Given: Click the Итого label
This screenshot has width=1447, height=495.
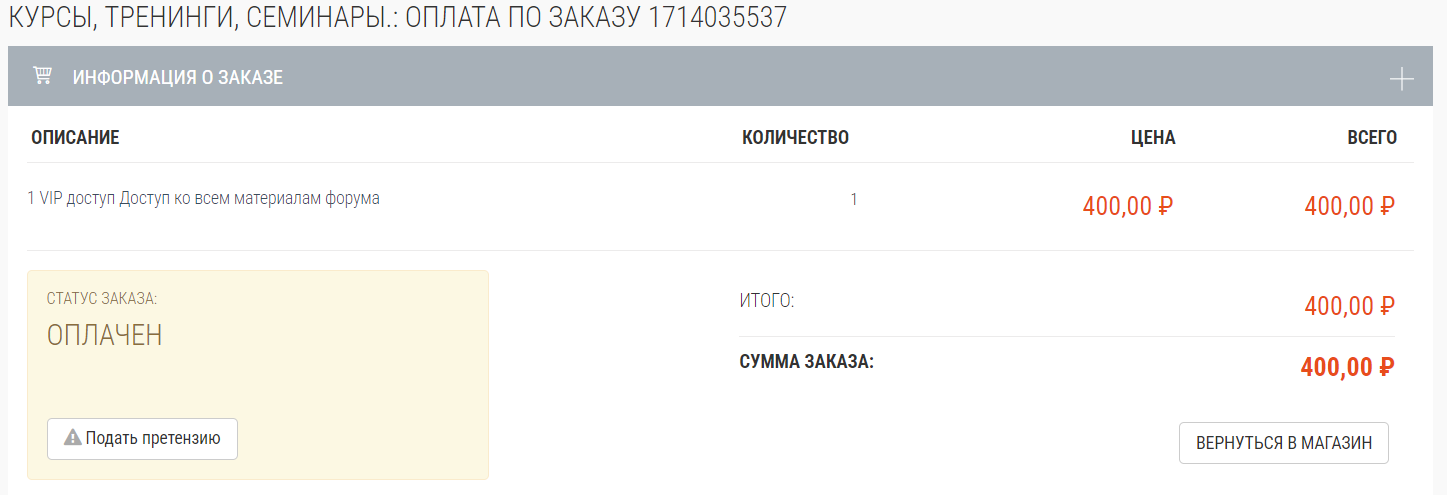Looking at the screenshot, I should tap(767, 300).
